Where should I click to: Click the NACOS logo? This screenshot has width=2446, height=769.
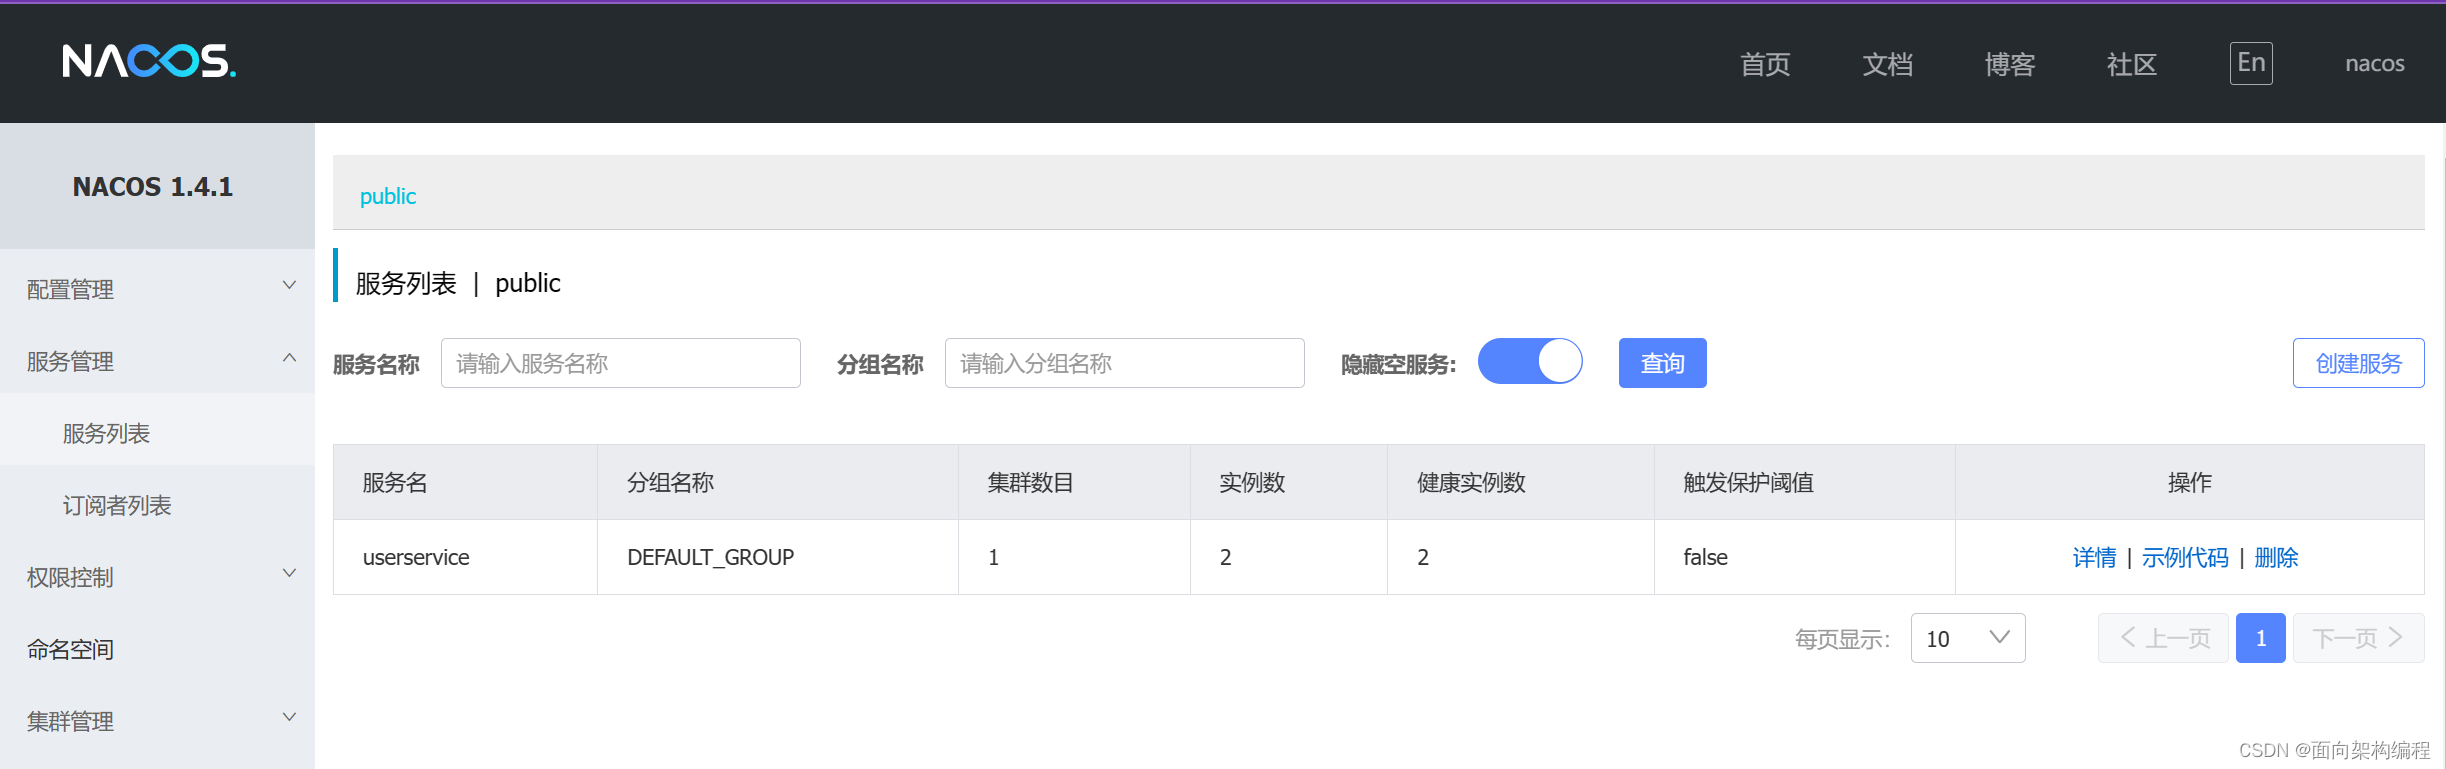click(x=149, y=61)
